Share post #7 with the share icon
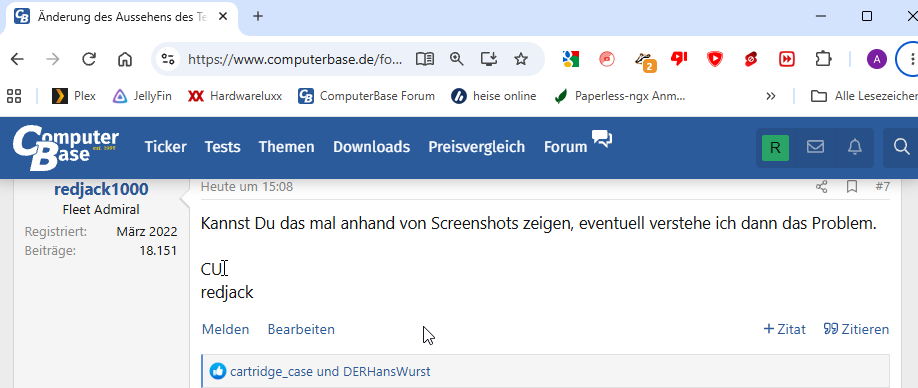The height and width of the screenshot is (388, 918). 822,187
